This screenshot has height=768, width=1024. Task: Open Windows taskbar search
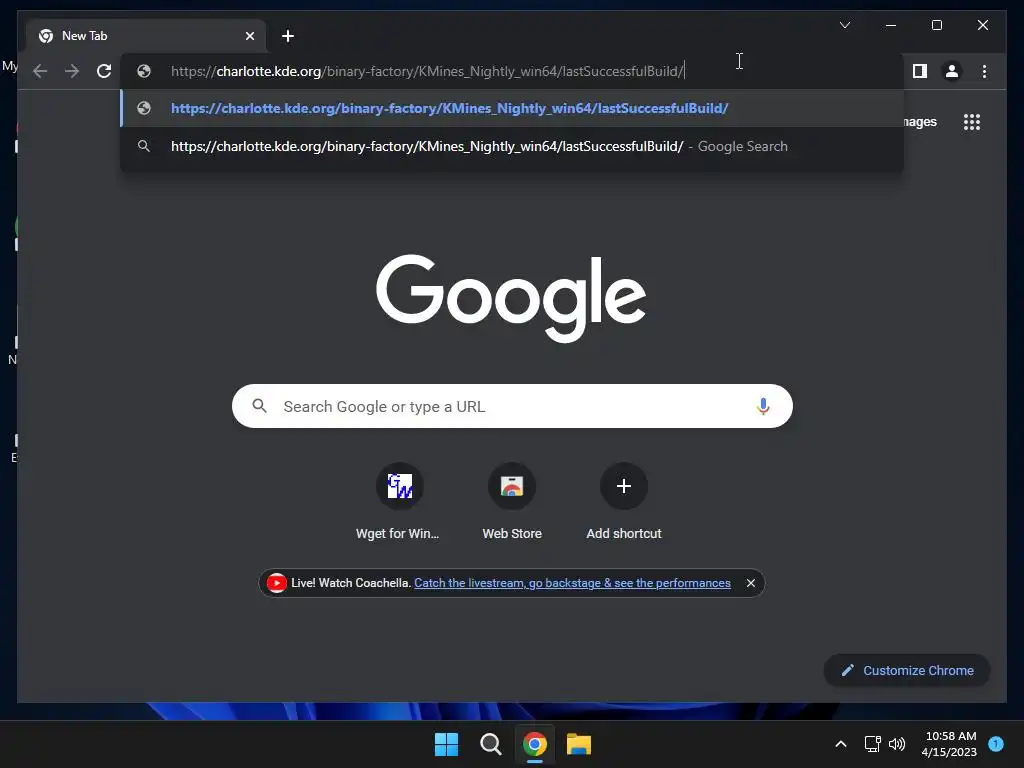(x=490, y=744)
